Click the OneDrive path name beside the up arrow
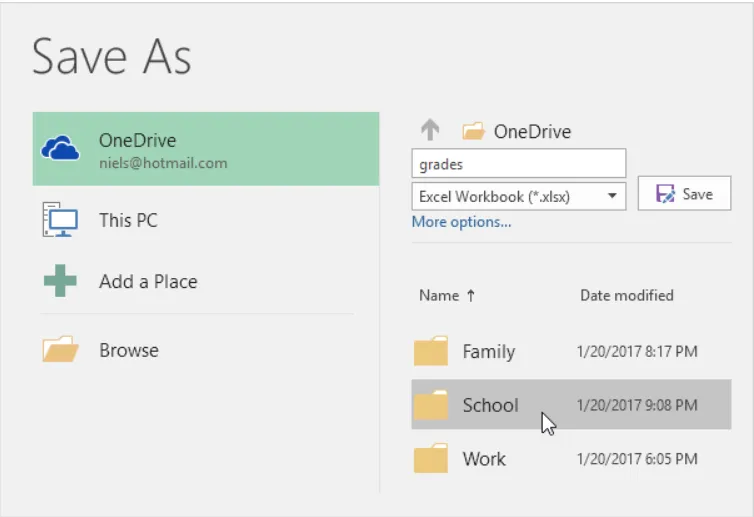This screenshot has width=754, height=517. (x=532, y=131)
